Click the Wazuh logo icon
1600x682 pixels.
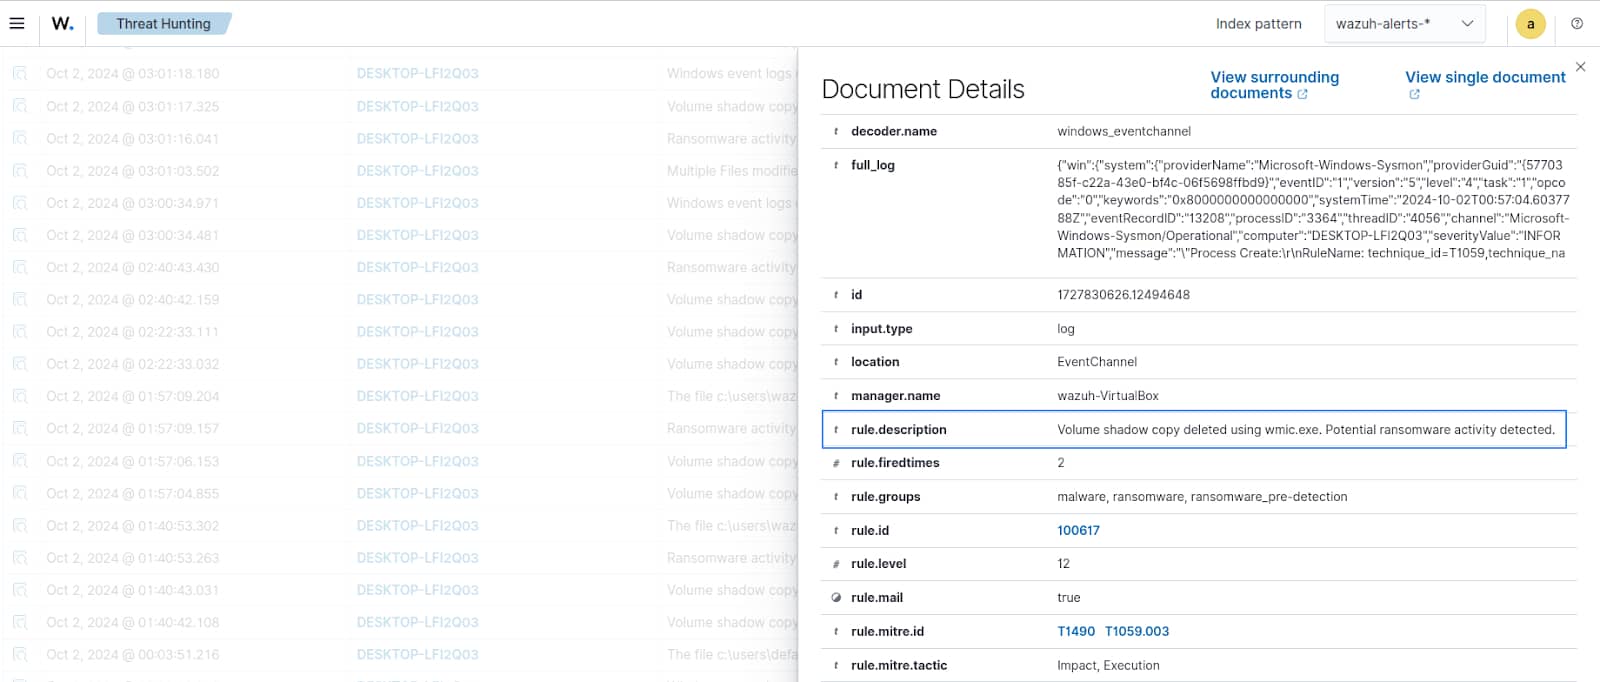pos(62,23)
